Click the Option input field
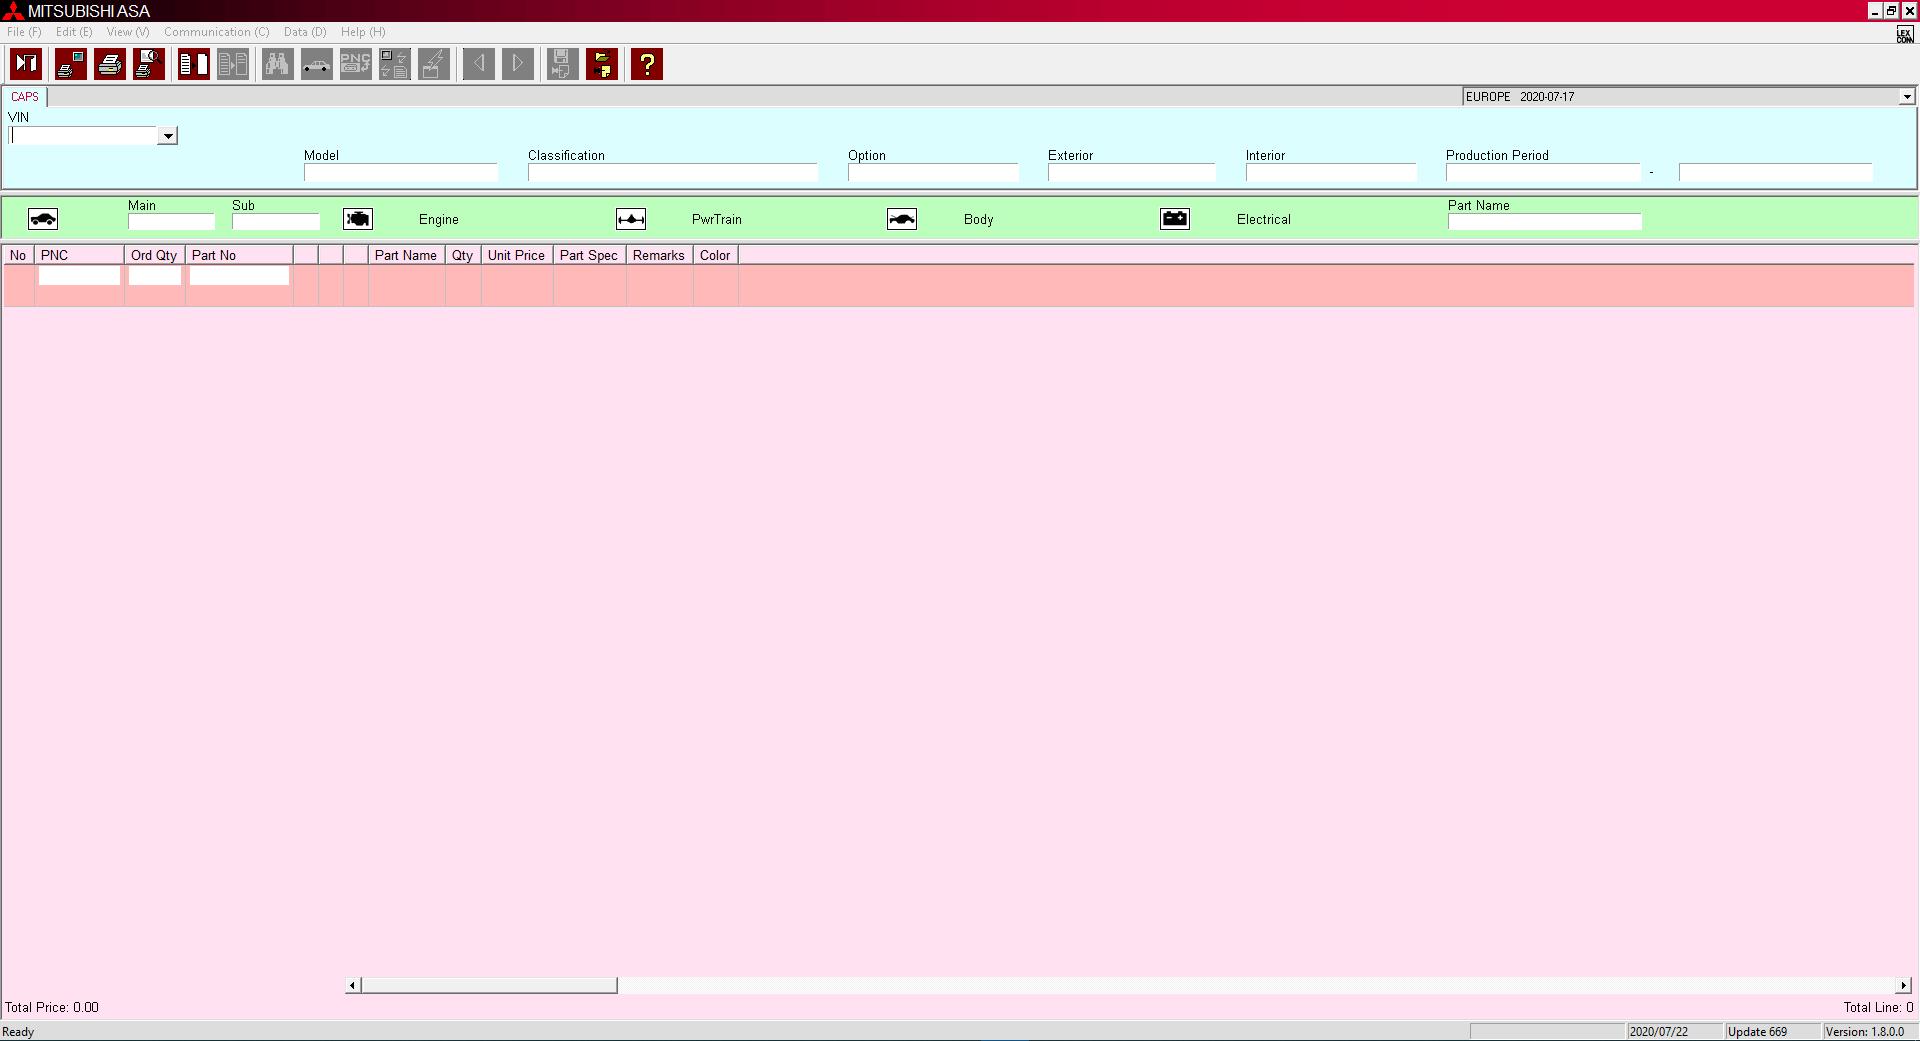1920x1041 pixels. point(933,173)
